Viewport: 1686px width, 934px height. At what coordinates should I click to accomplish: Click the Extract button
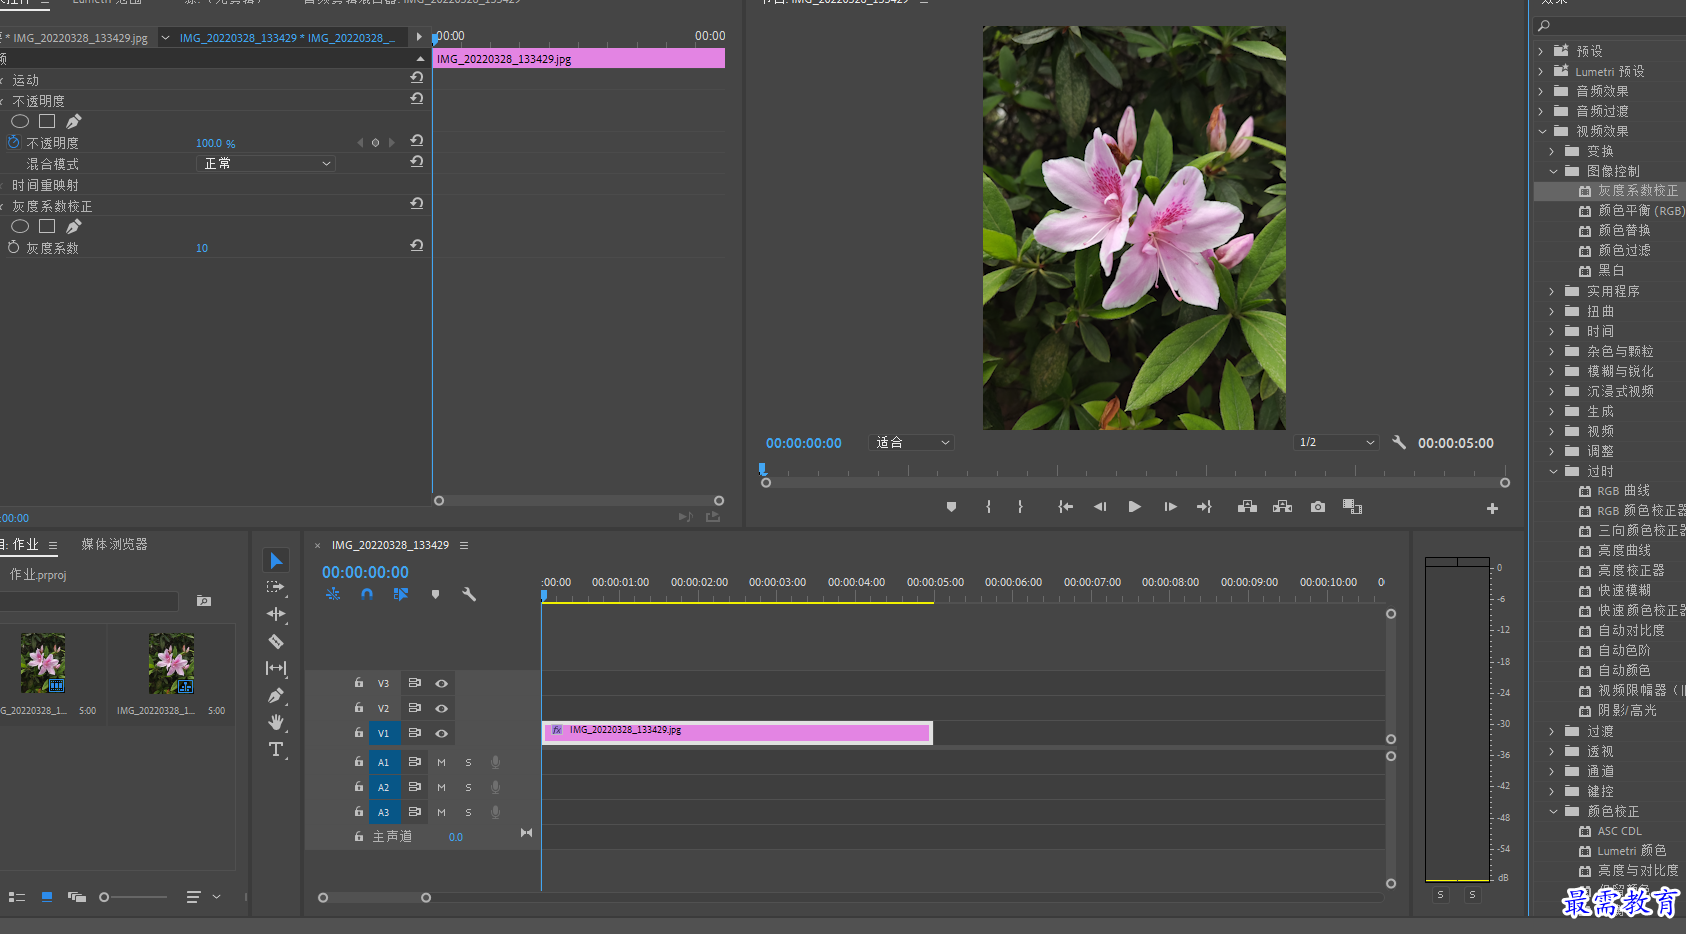[x=1282, y=507]
